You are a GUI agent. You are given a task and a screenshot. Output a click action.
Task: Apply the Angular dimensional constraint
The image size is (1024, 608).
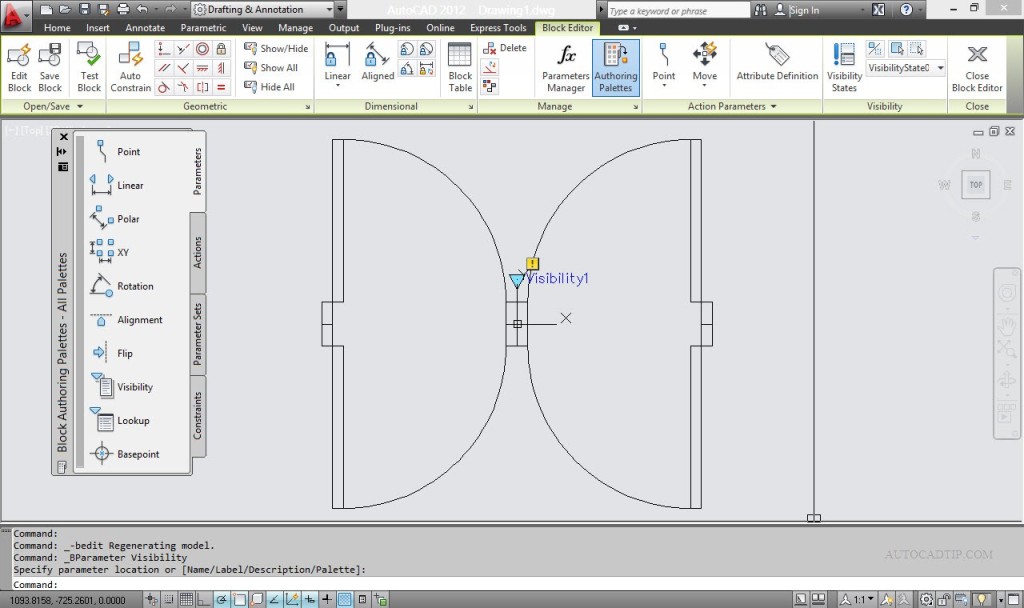tap(406, 69)
